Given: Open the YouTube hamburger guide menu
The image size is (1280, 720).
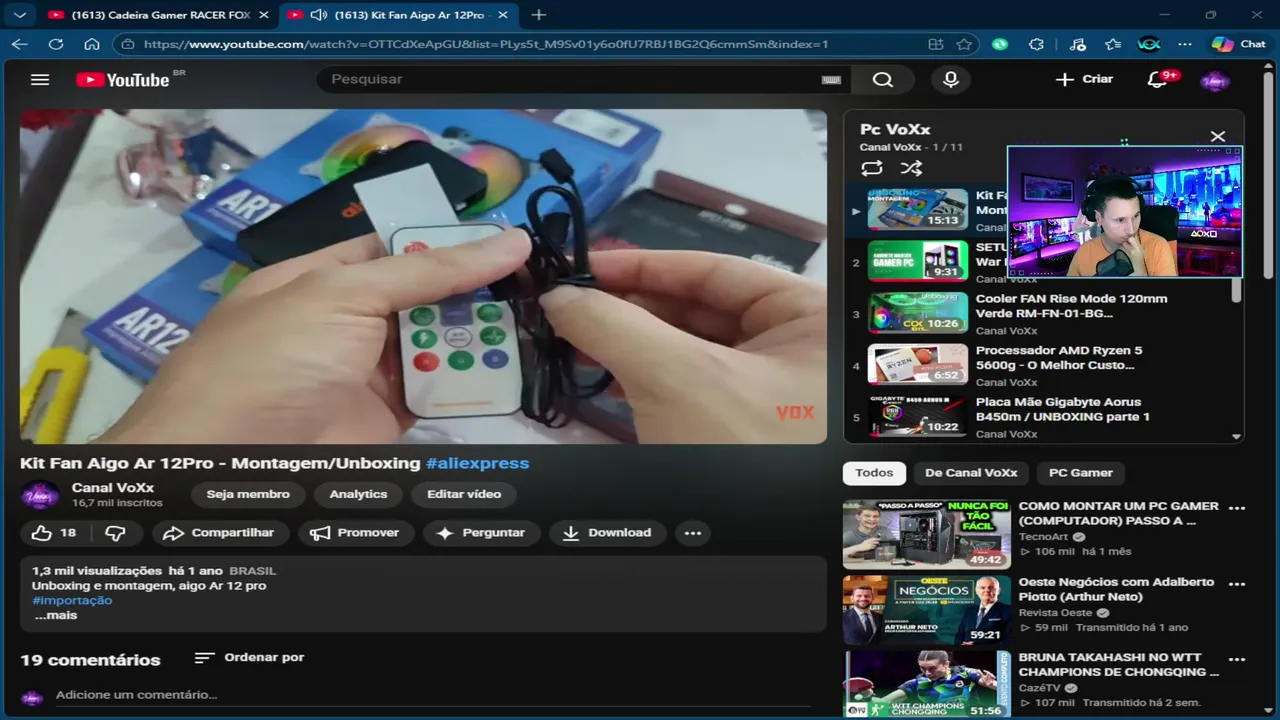Looking at the screenshot, I should [40, 79].
